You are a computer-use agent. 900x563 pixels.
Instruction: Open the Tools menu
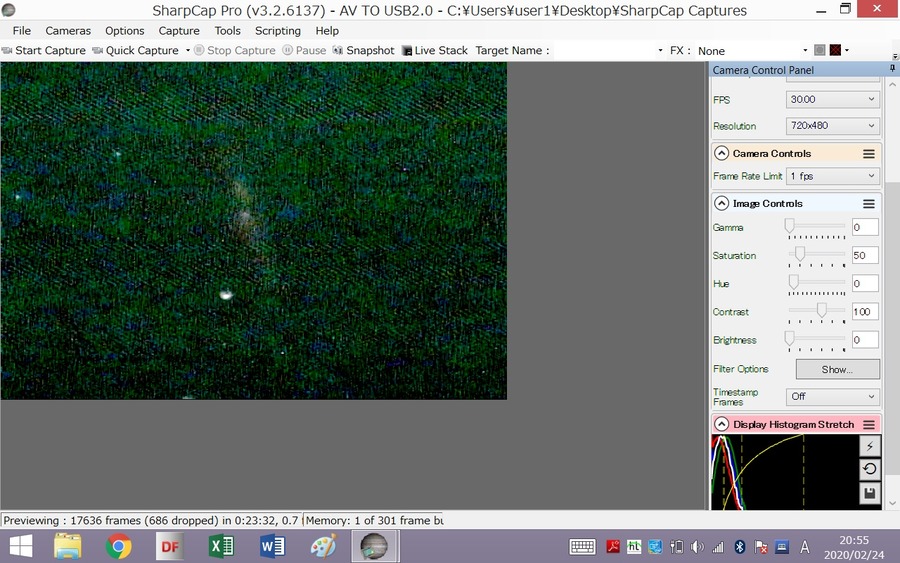click(227, 31)
